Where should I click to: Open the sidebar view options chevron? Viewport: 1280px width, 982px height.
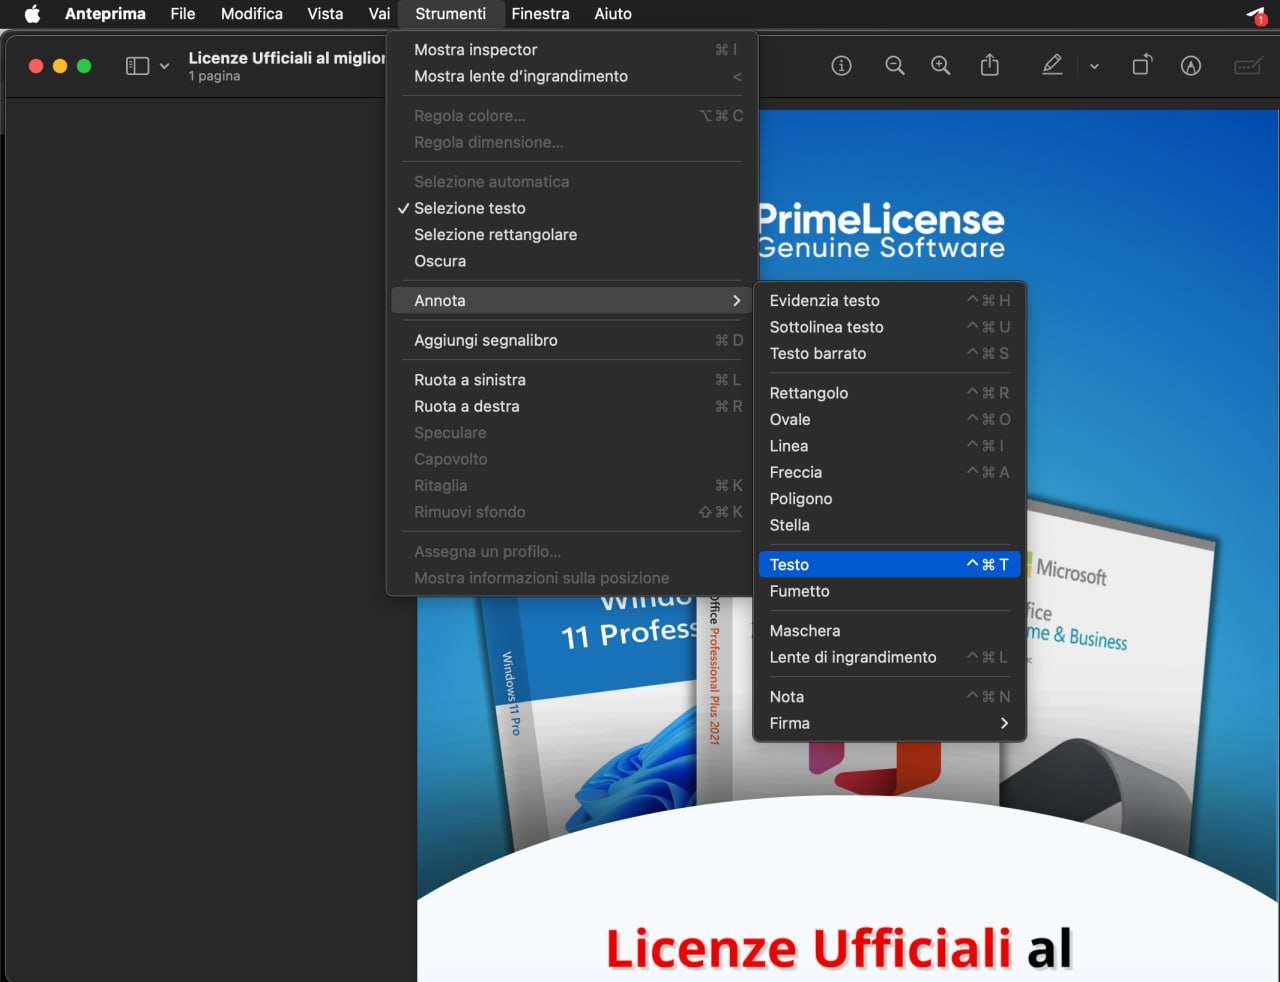coord(165,66)
